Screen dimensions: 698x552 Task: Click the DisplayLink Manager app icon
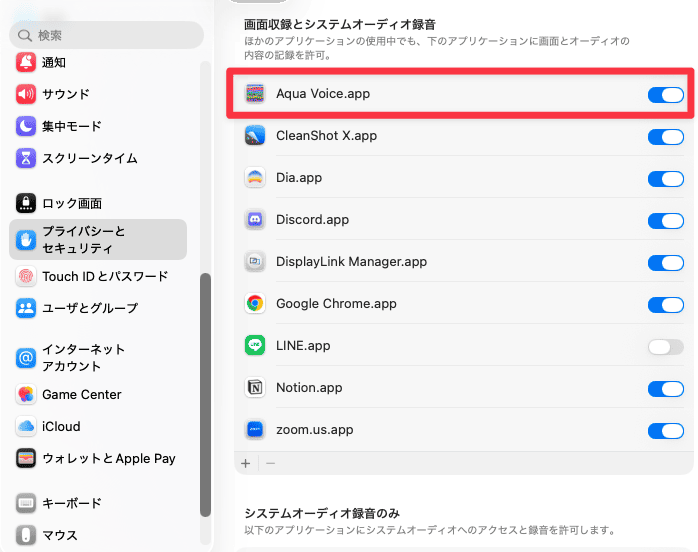(255, 261)
